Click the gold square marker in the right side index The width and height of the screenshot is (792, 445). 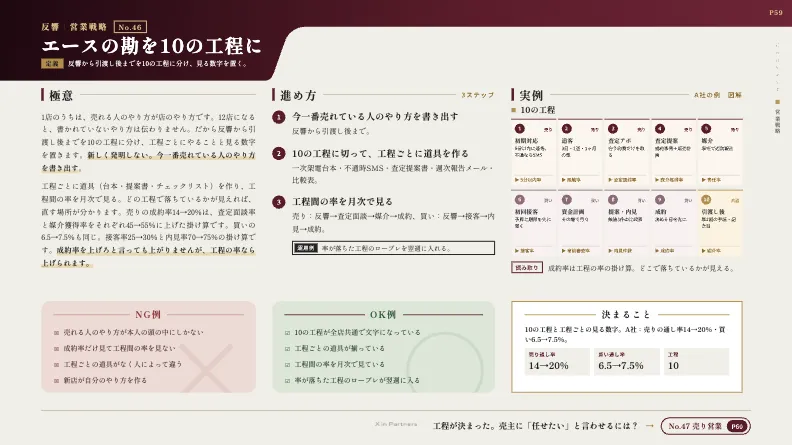777,102
